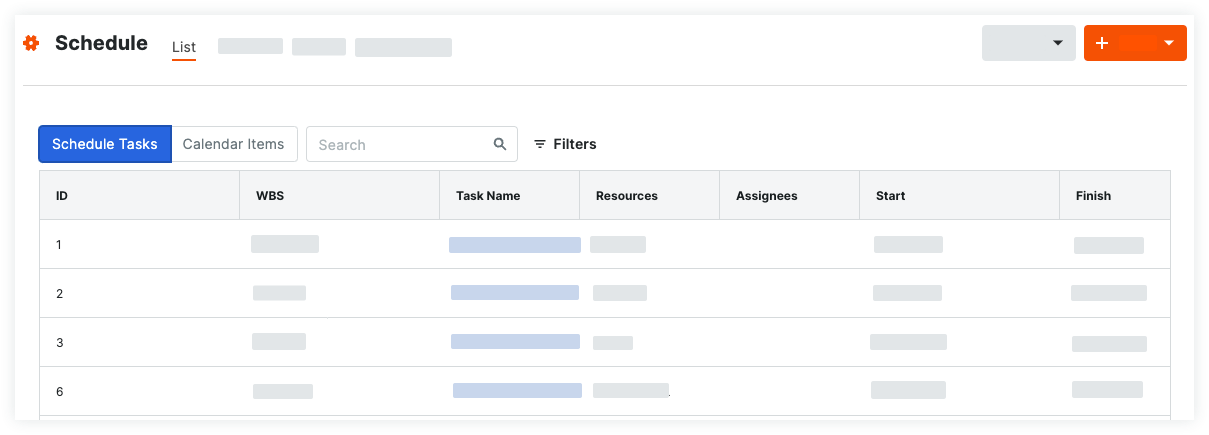Open the task name link in row 1
The width and height of the screenshot is (1209, 435).
click(514, 245)
